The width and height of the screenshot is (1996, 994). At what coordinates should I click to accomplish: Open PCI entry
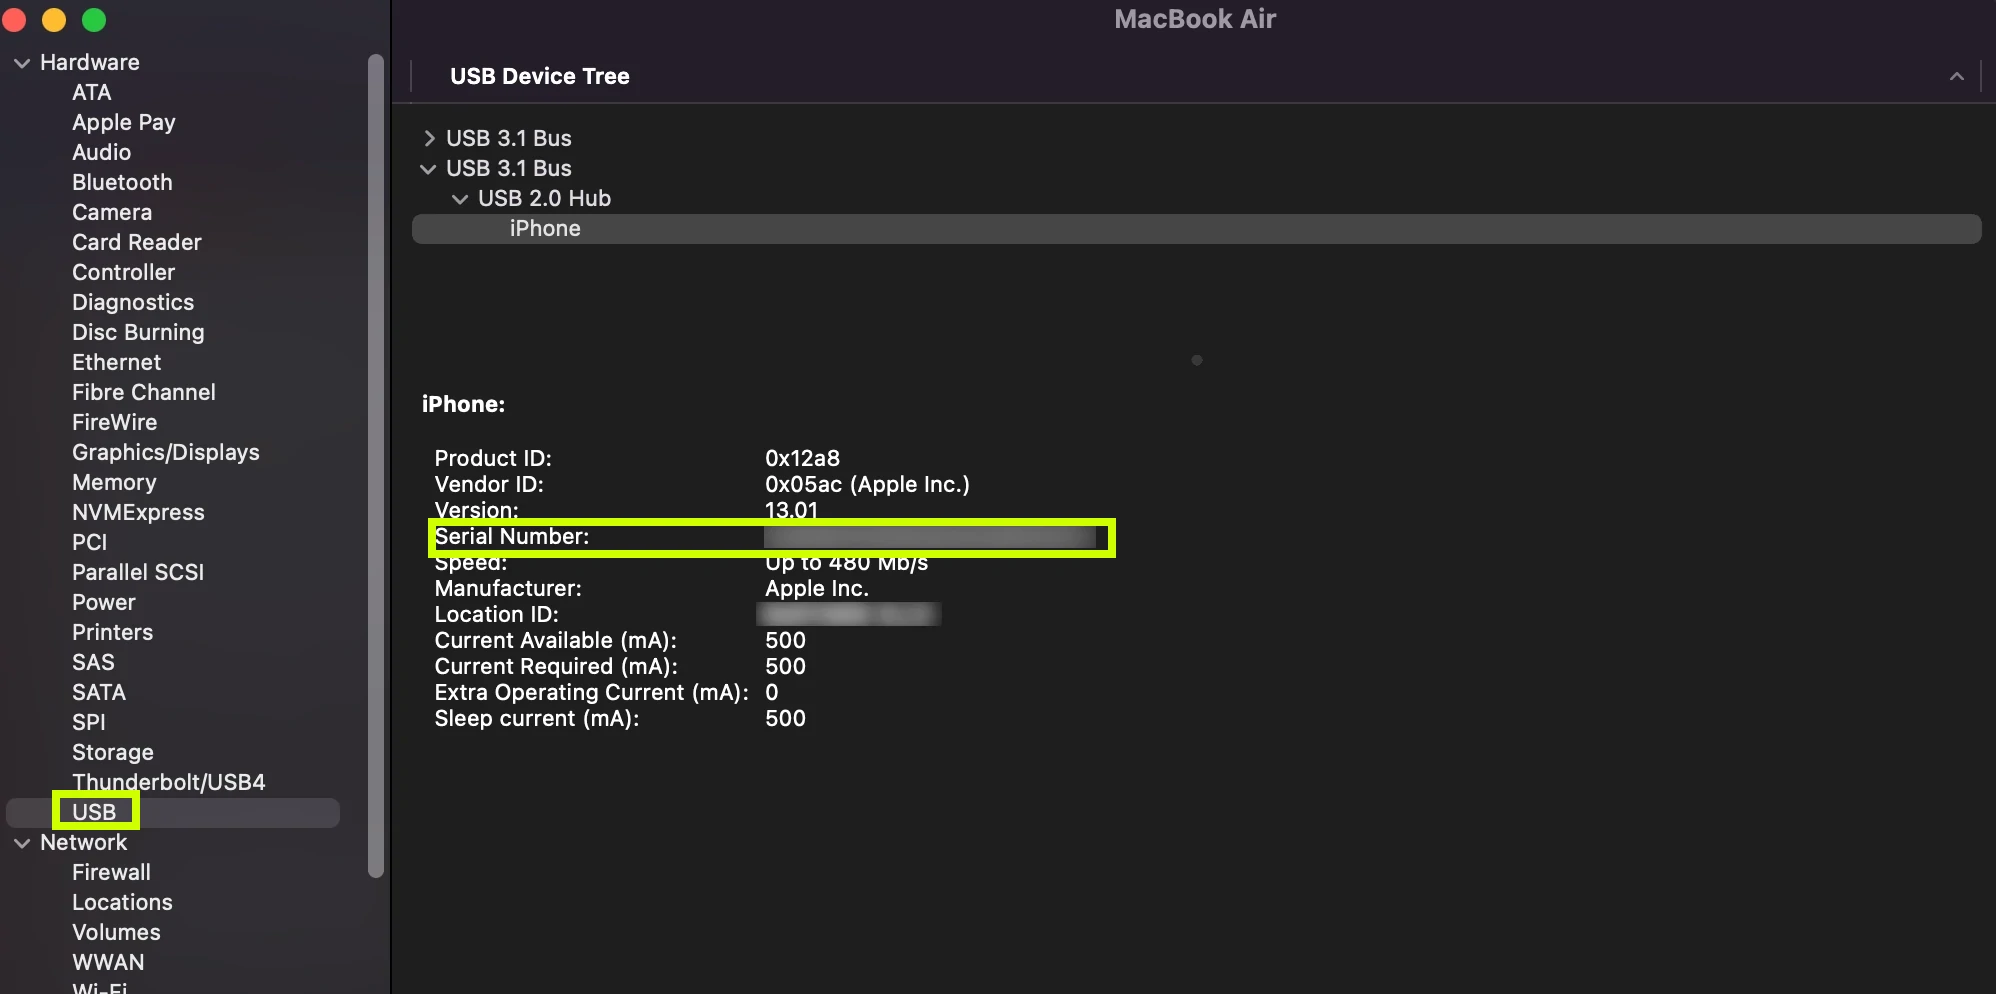tap(90, 542)
